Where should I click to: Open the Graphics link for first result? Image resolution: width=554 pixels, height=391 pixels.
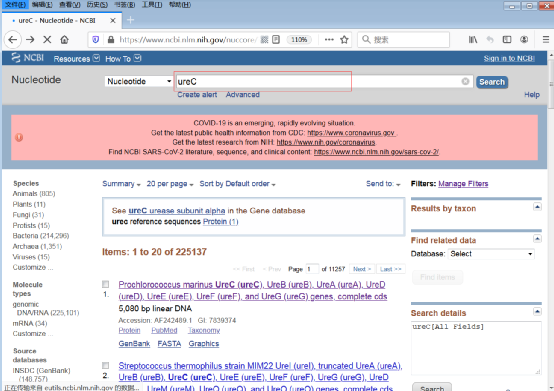[204, 344]
